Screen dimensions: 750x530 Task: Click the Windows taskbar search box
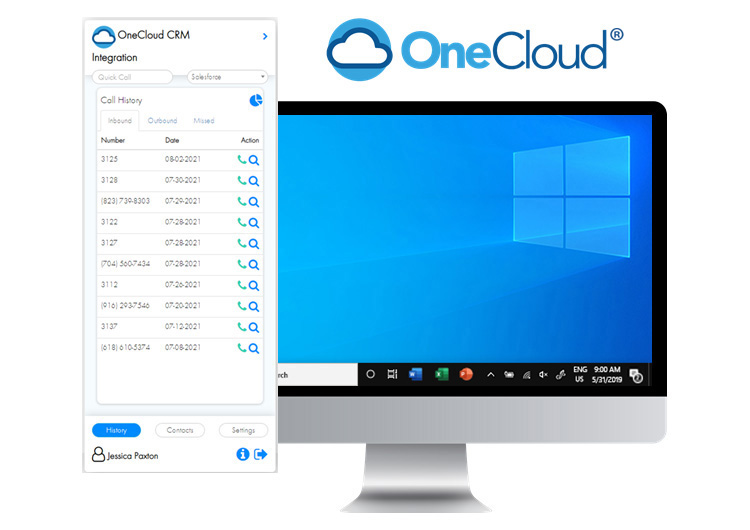click(x=318, y=375)
